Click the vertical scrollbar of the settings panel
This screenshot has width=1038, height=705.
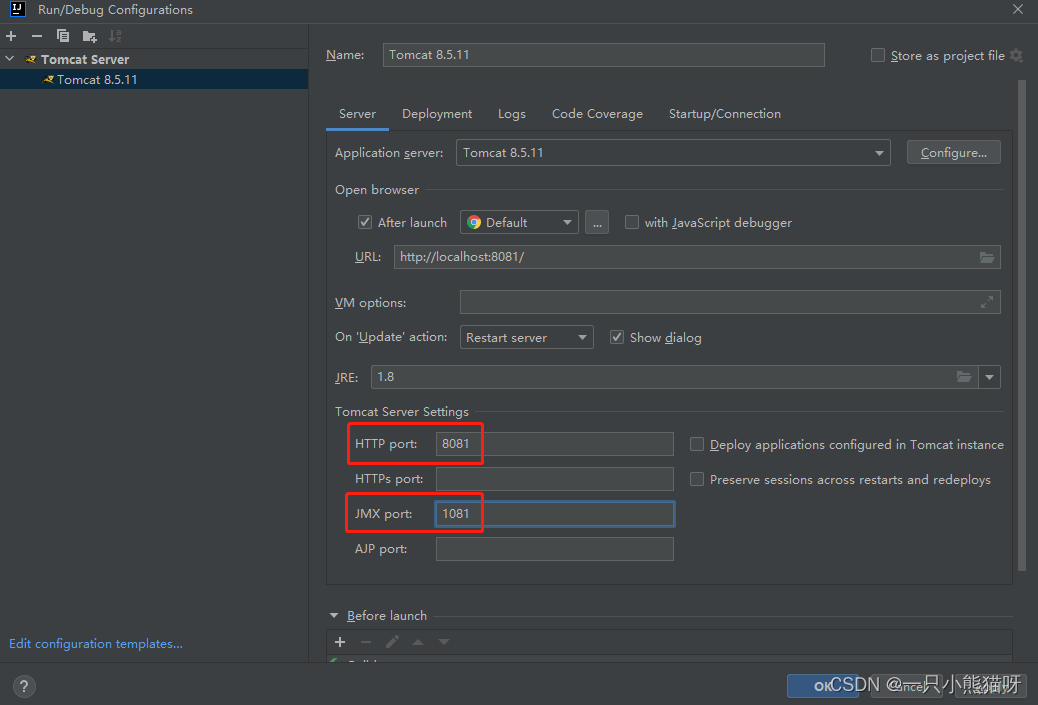[1021, 324]
